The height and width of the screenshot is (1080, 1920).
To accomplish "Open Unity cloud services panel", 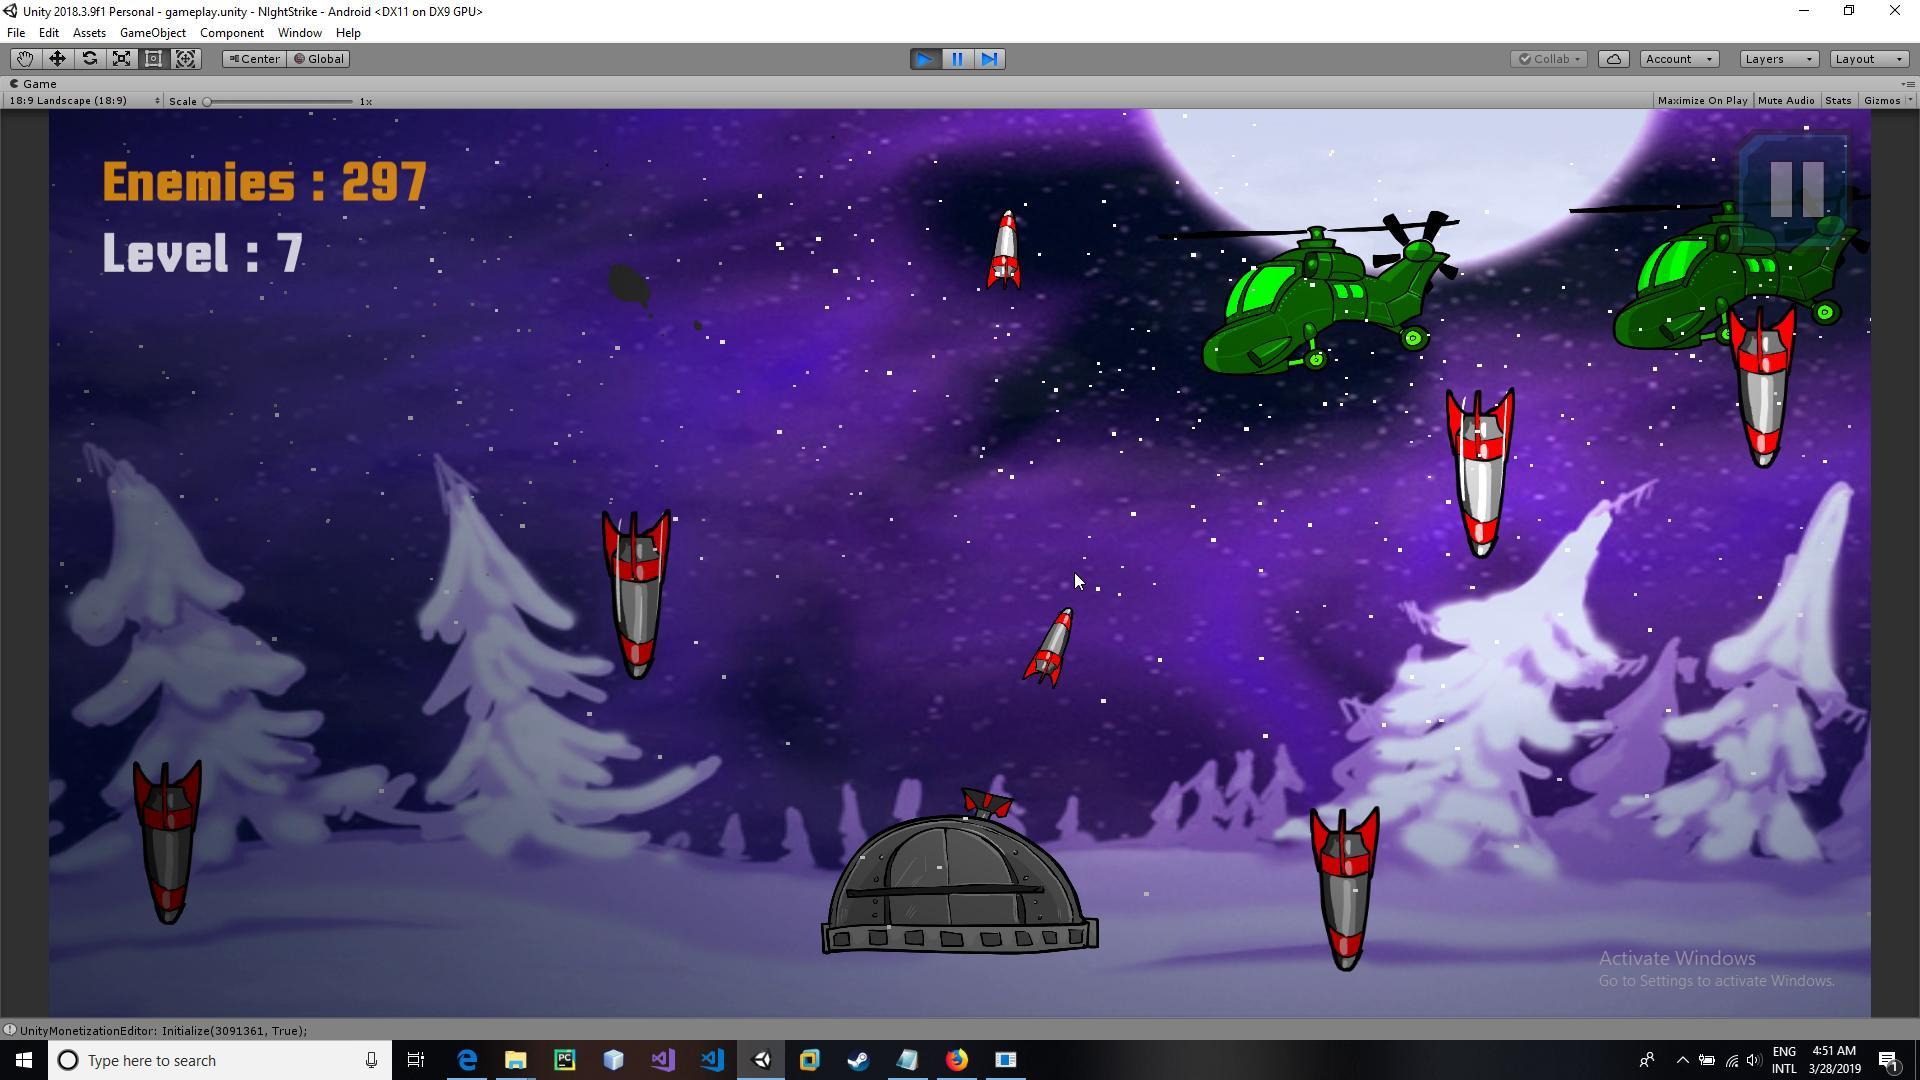I will tap(1613, 58).
